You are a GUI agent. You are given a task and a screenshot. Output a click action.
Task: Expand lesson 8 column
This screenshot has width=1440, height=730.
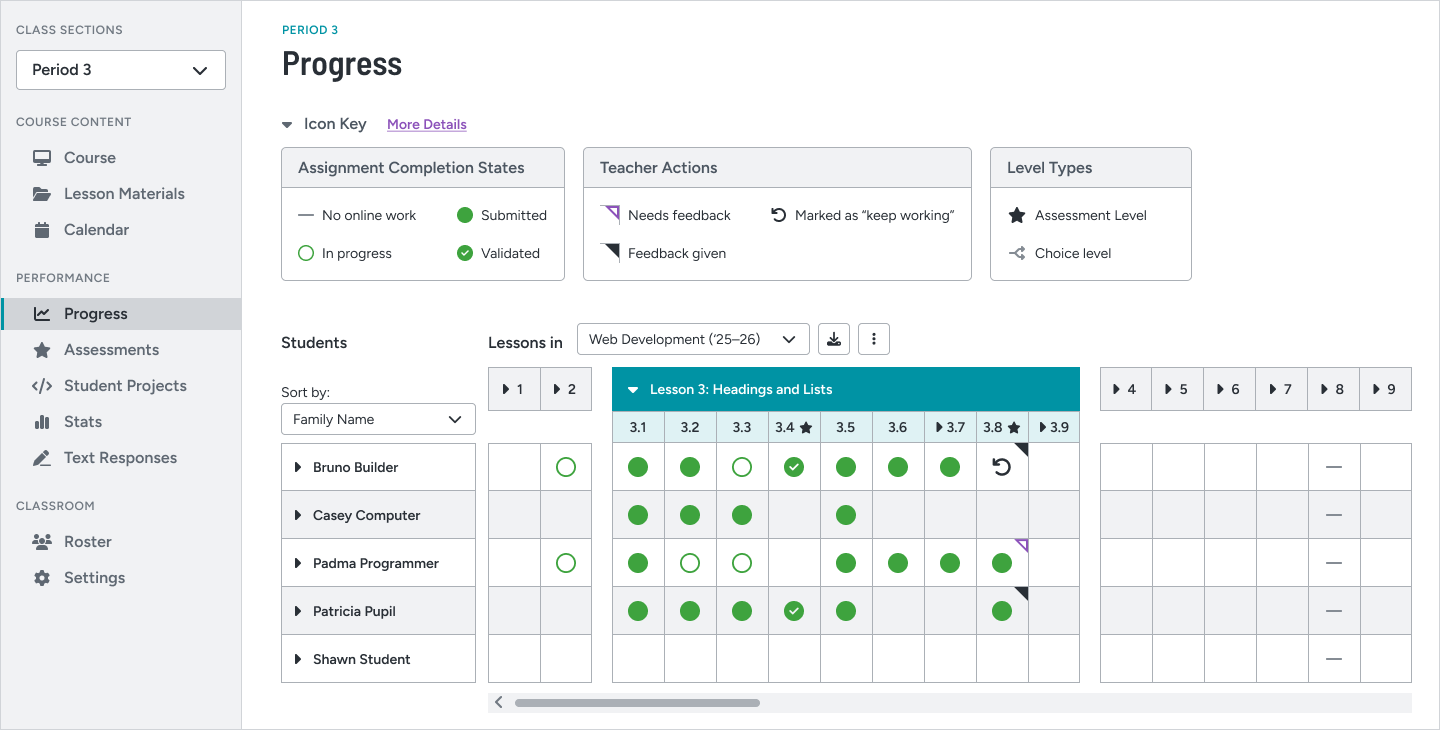pyautogui.click(x=1334, y=389)
